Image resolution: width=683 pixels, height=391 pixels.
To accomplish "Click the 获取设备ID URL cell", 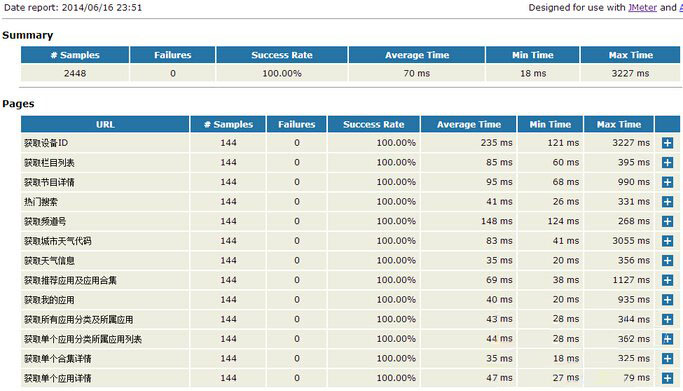I will [105, 143].
